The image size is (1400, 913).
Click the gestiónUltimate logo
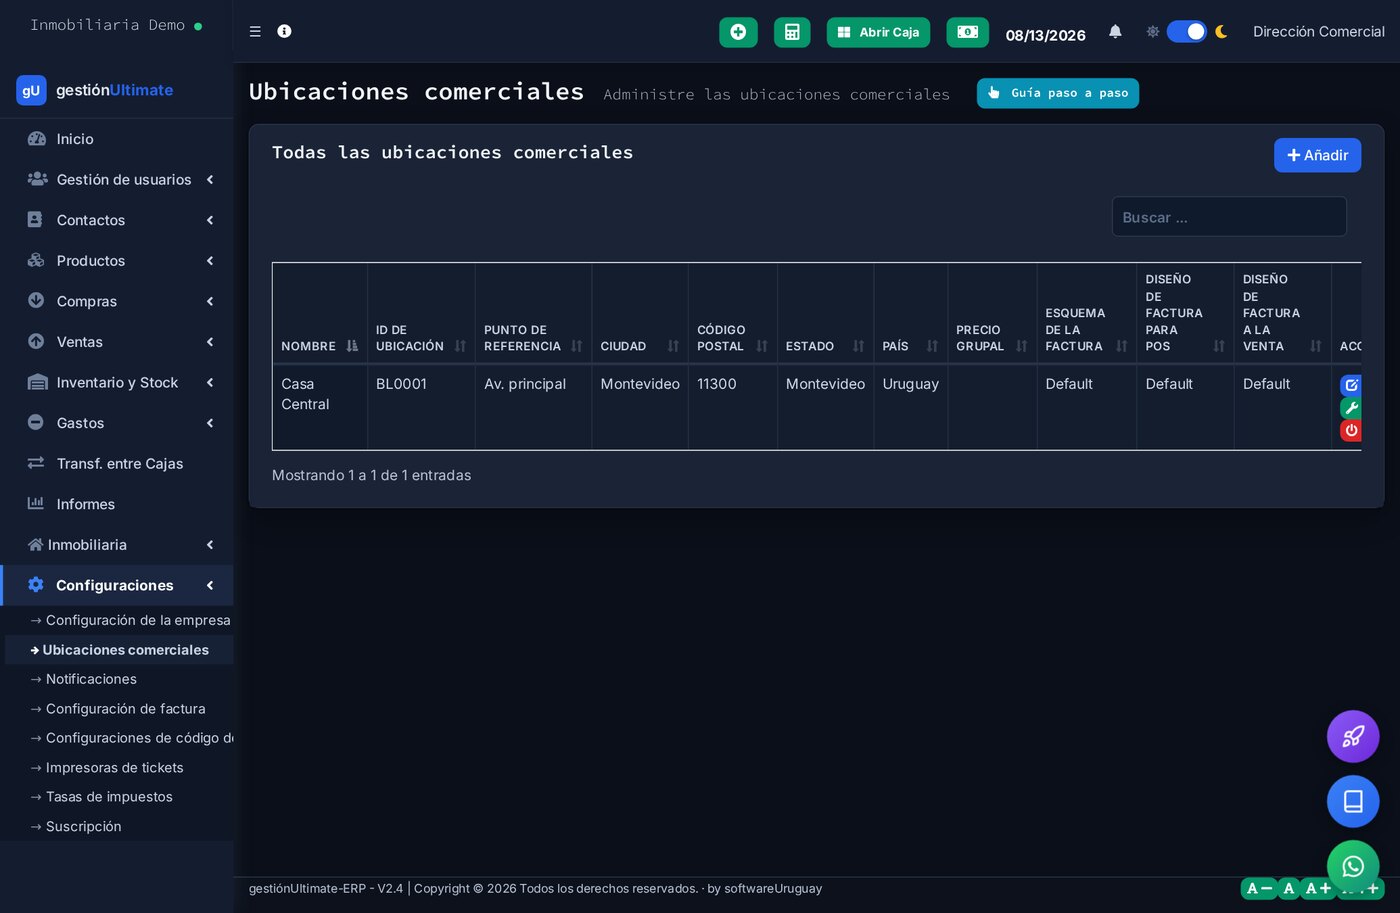click(95, 90)
